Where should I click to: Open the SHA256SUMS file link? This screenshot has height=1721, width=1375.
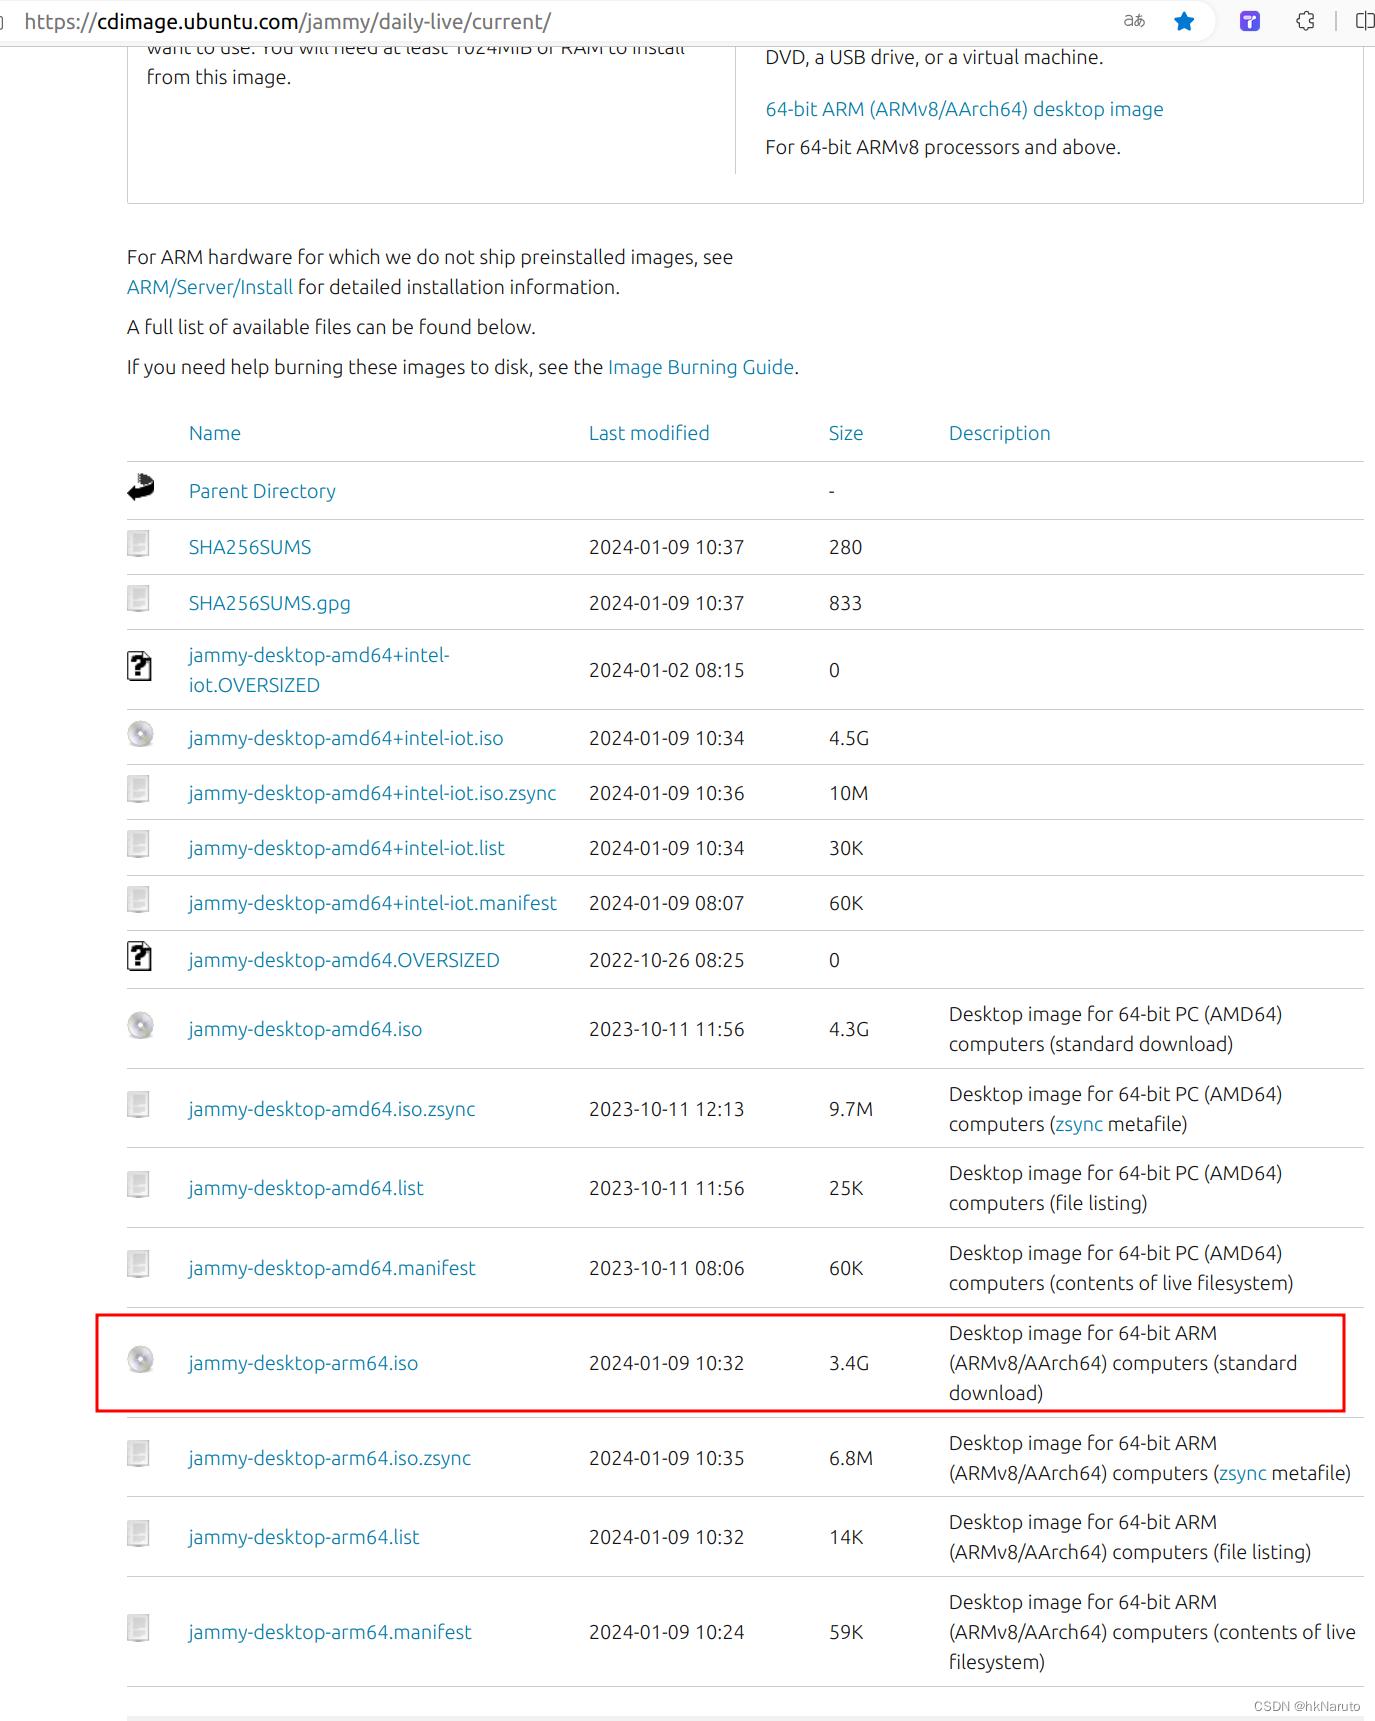pos(250,547)
